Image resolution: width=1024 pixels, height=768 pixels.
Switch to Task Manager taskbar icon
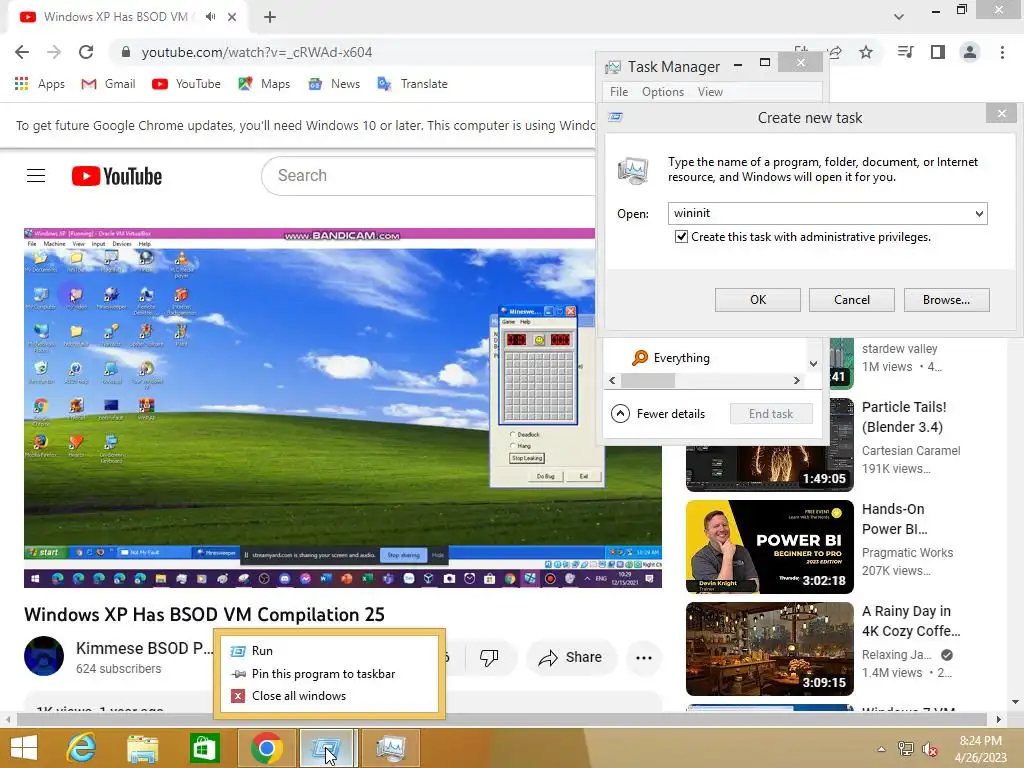pos(390,748)
